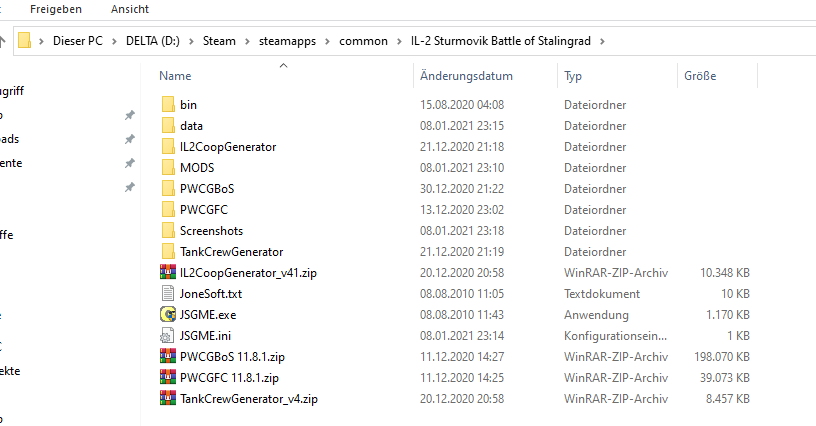Click the JSGME.ini configuration file icon
The width and height of the screenshot is (816, 426).
(x=168, y=335)
